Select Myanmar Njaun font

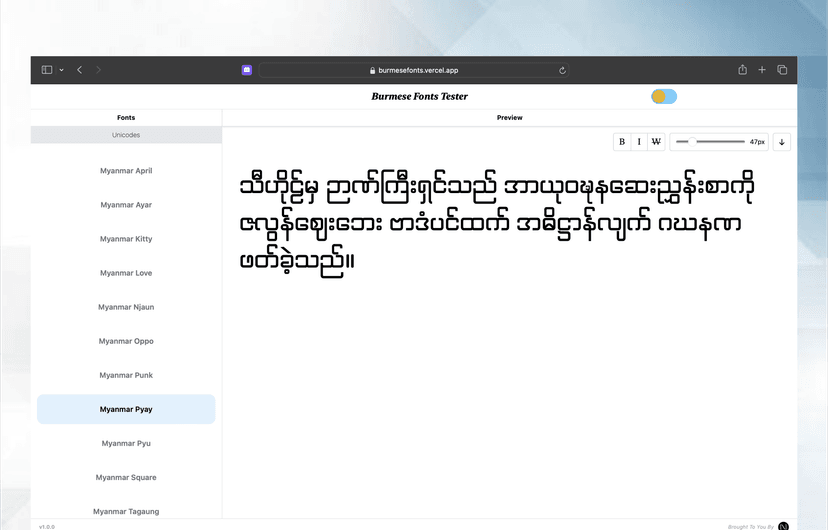pyautogui.click(x=126, y=307)
